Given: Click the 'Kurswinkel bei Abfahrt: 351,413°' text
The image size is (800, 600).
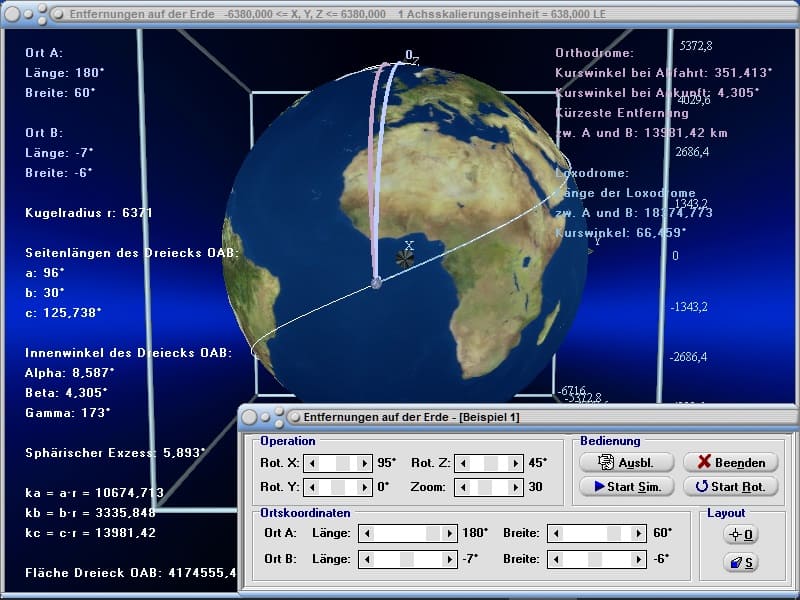Looking at the screenshot, I should (x=664, y=73).
